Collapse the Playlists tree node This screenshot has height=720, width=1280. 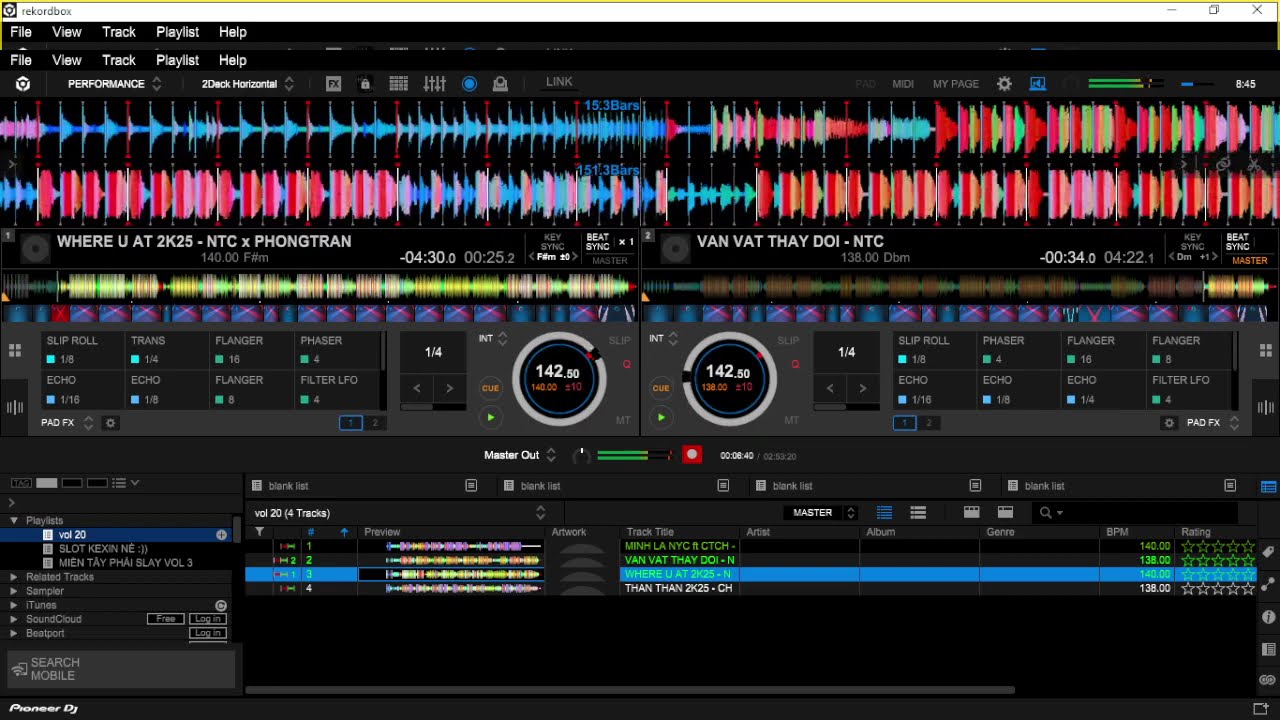(14, 521)
